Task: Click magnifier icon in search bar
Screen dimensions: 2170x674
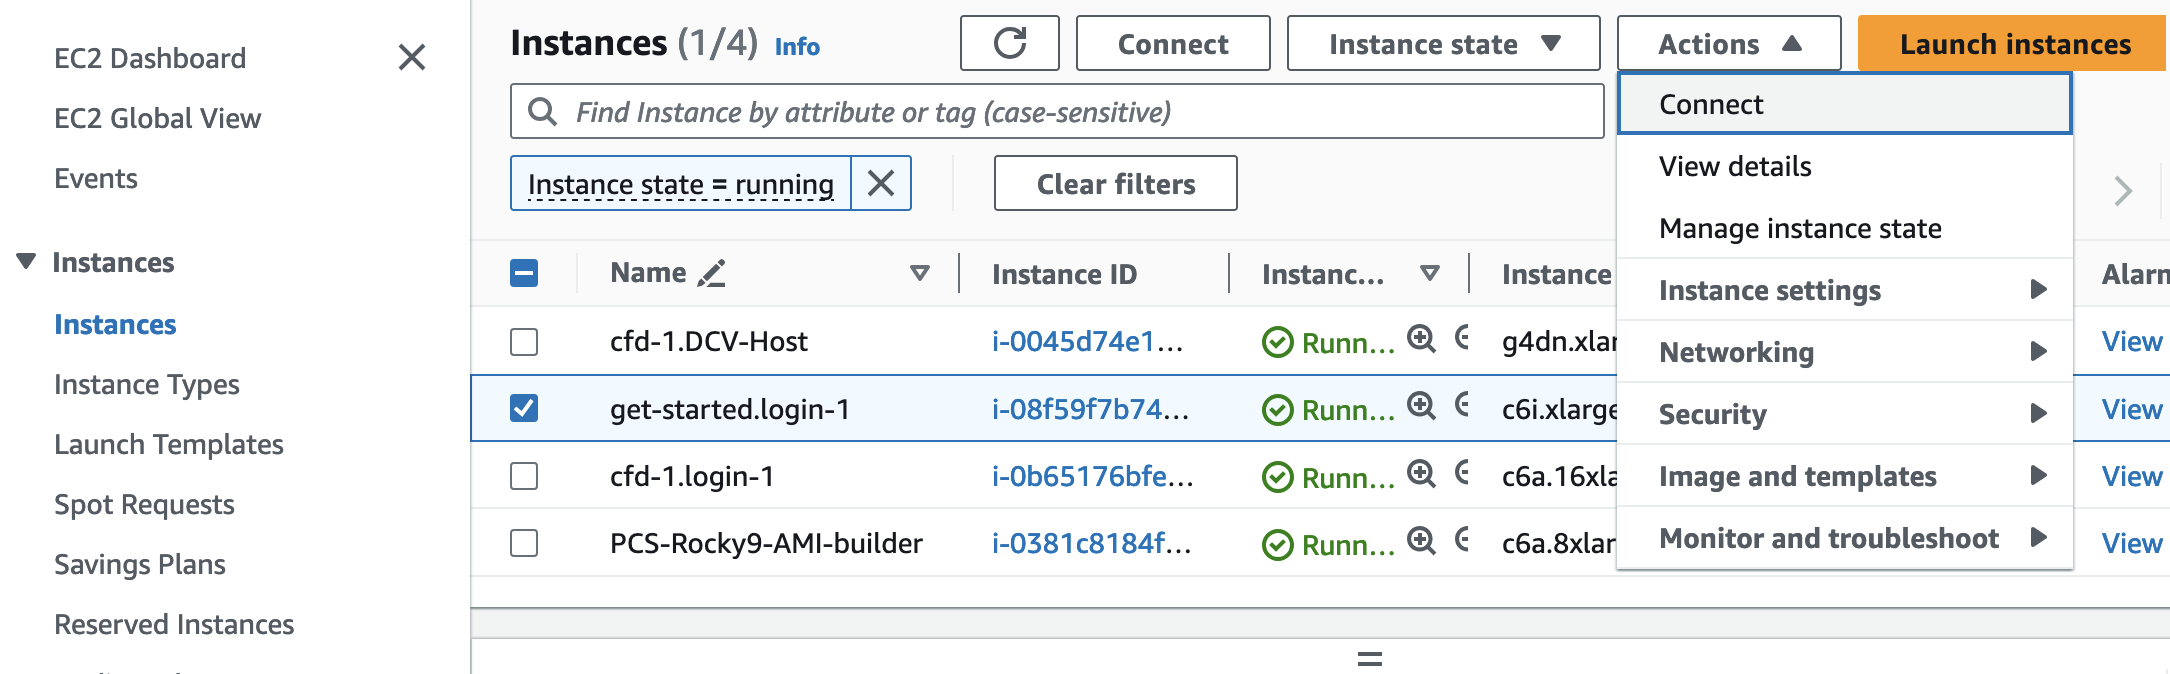Action: pyautogui.click(x=542, y=111)
